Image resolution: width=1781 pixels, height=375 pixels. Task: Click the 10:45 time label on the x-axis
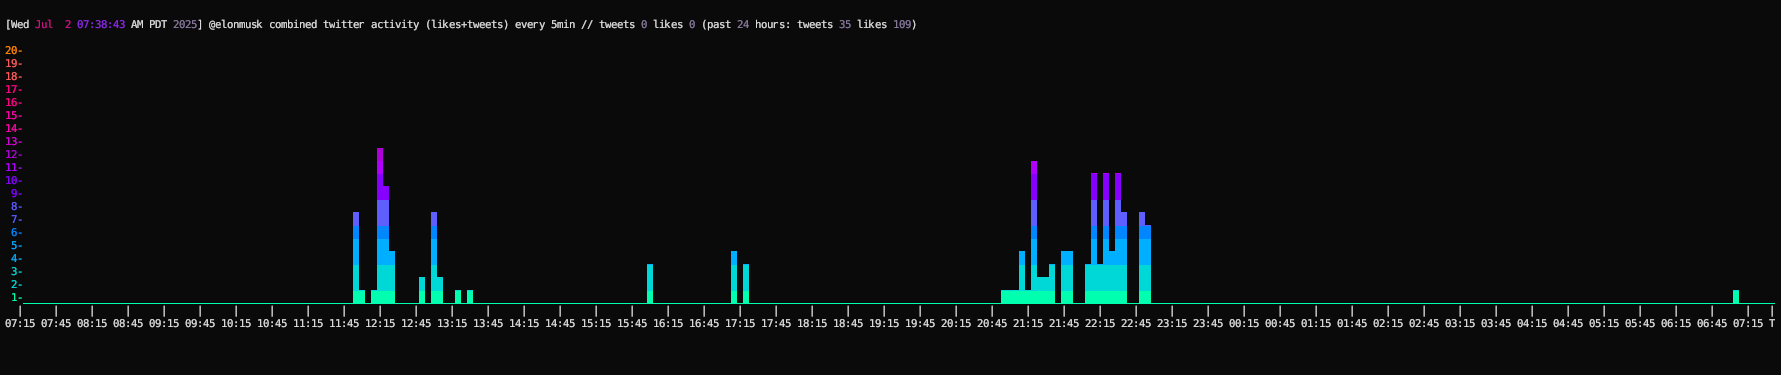click(272, 323)
